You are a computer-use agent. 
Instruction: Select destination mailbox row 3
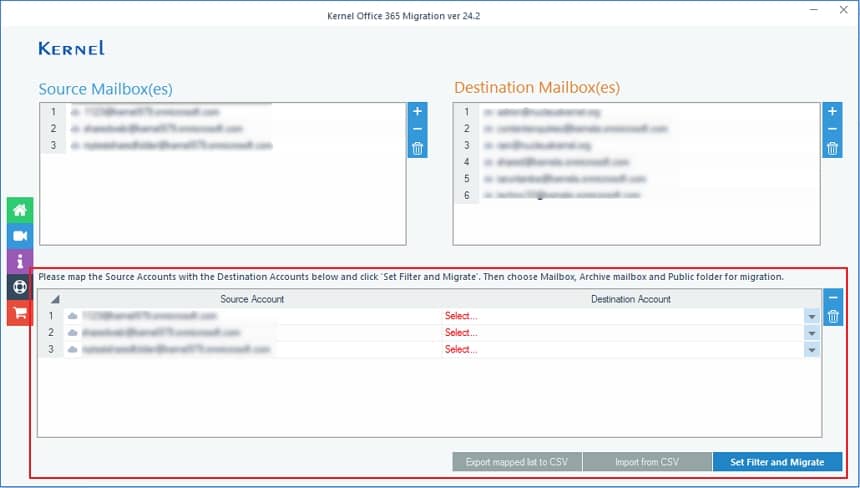[636, 145]
